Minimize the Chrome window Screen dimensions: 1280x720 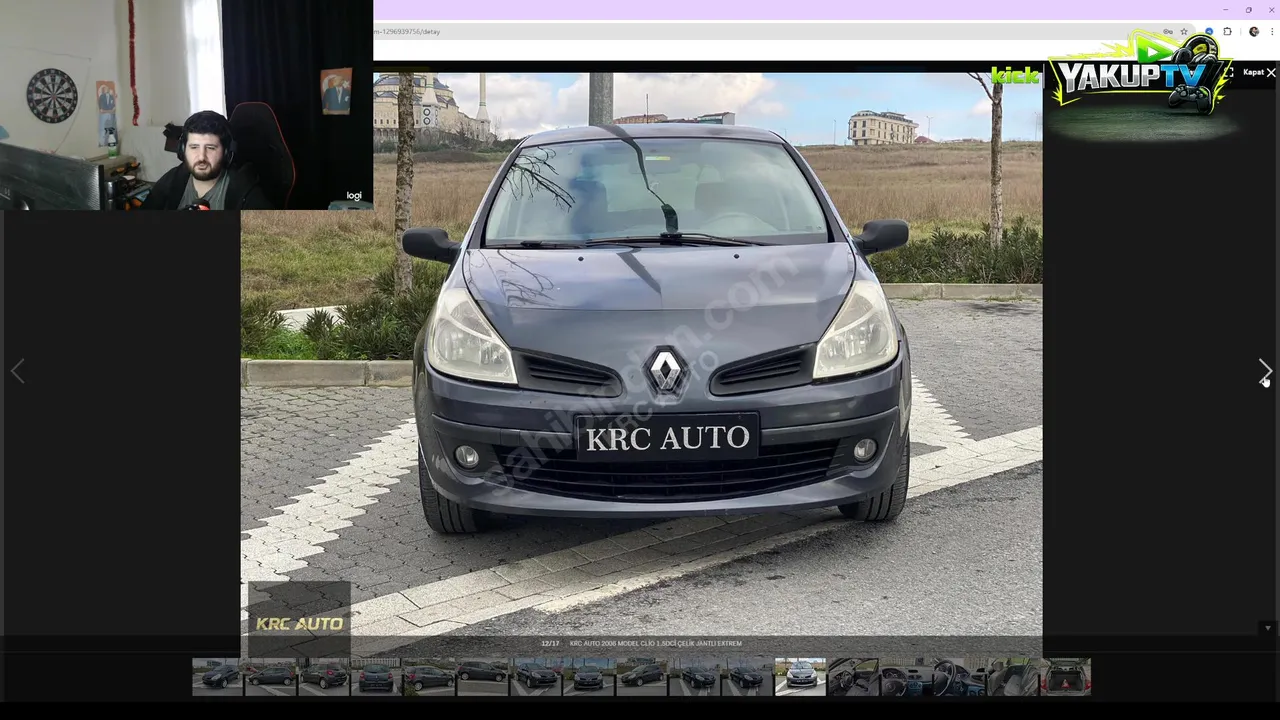[1226, 10]
